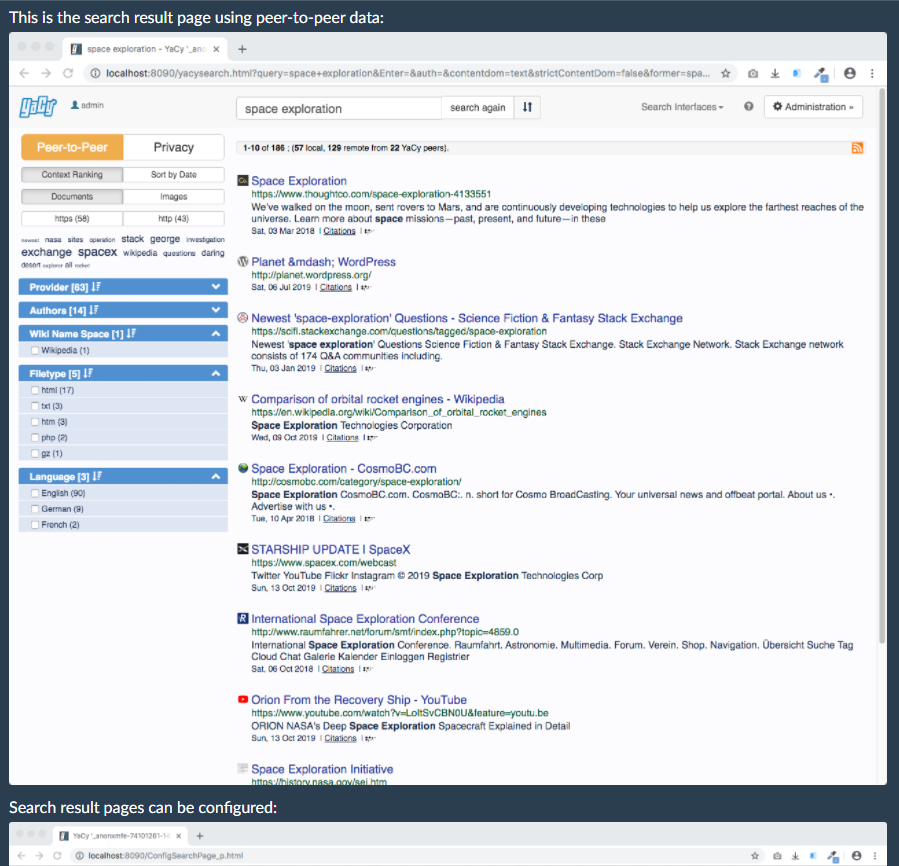Click the camera screenshot extension icon
899x866 pixels.
753,73
